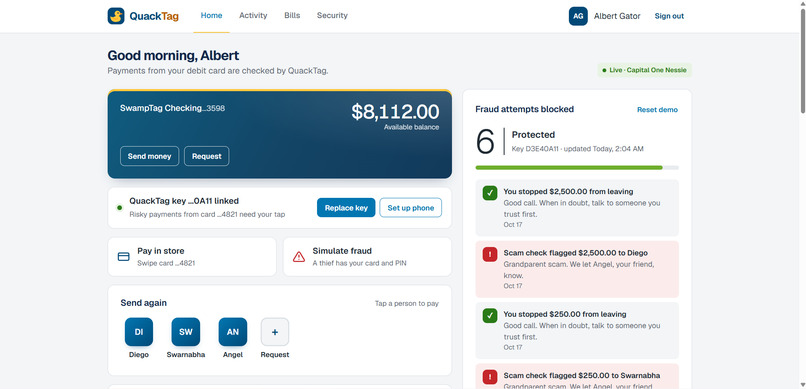The image size is (806, 389).
Task: Click the 'QuackTag key ...0A11 linked' text
Action: coord(184,201)
